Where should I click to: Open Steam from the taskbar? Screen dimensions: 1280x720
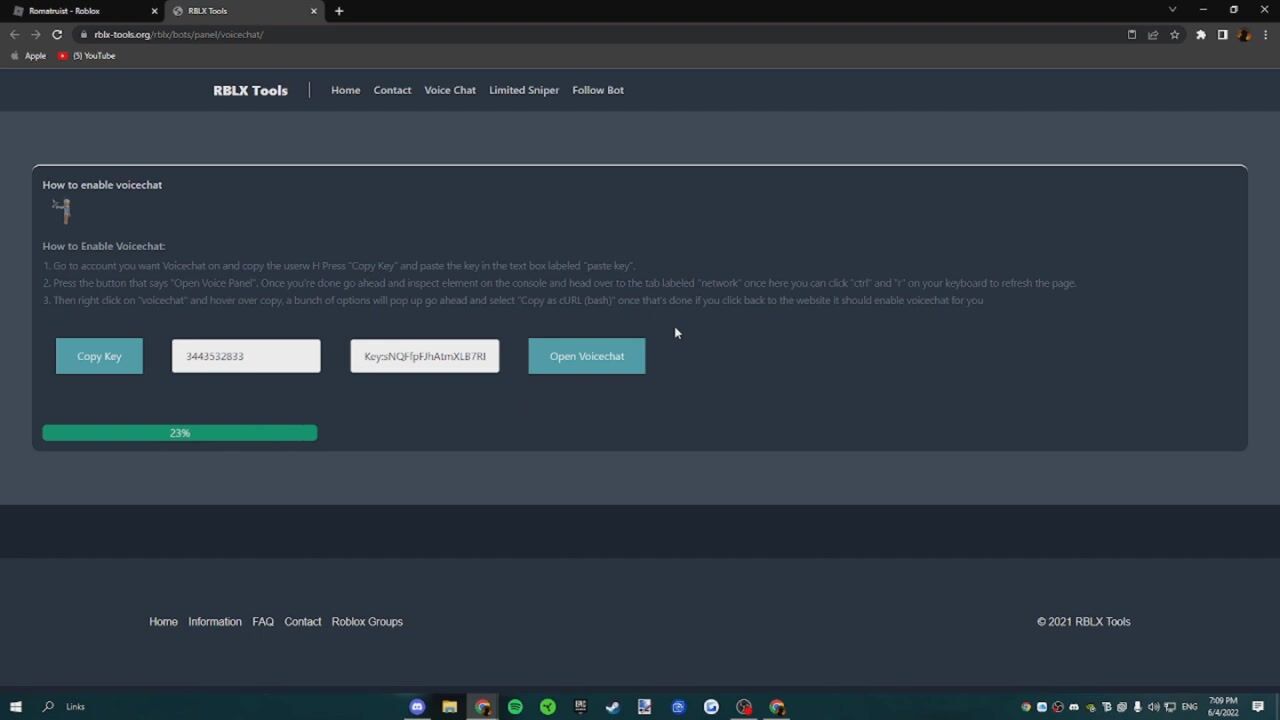click(613, 707)
